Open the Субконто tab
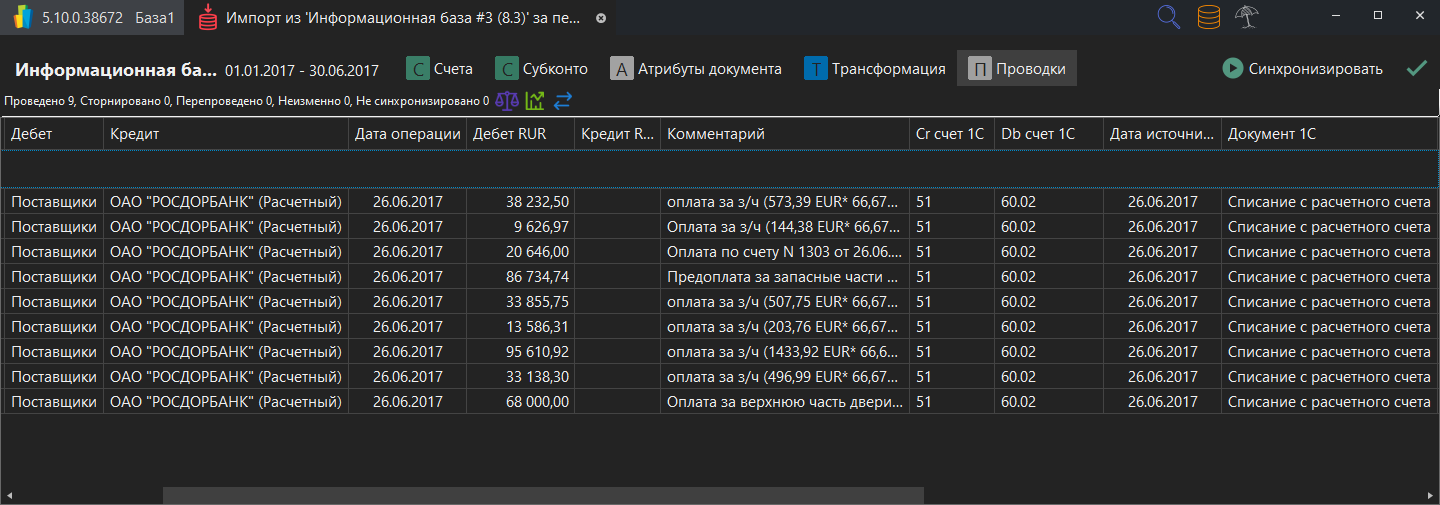 coord(542,69)
